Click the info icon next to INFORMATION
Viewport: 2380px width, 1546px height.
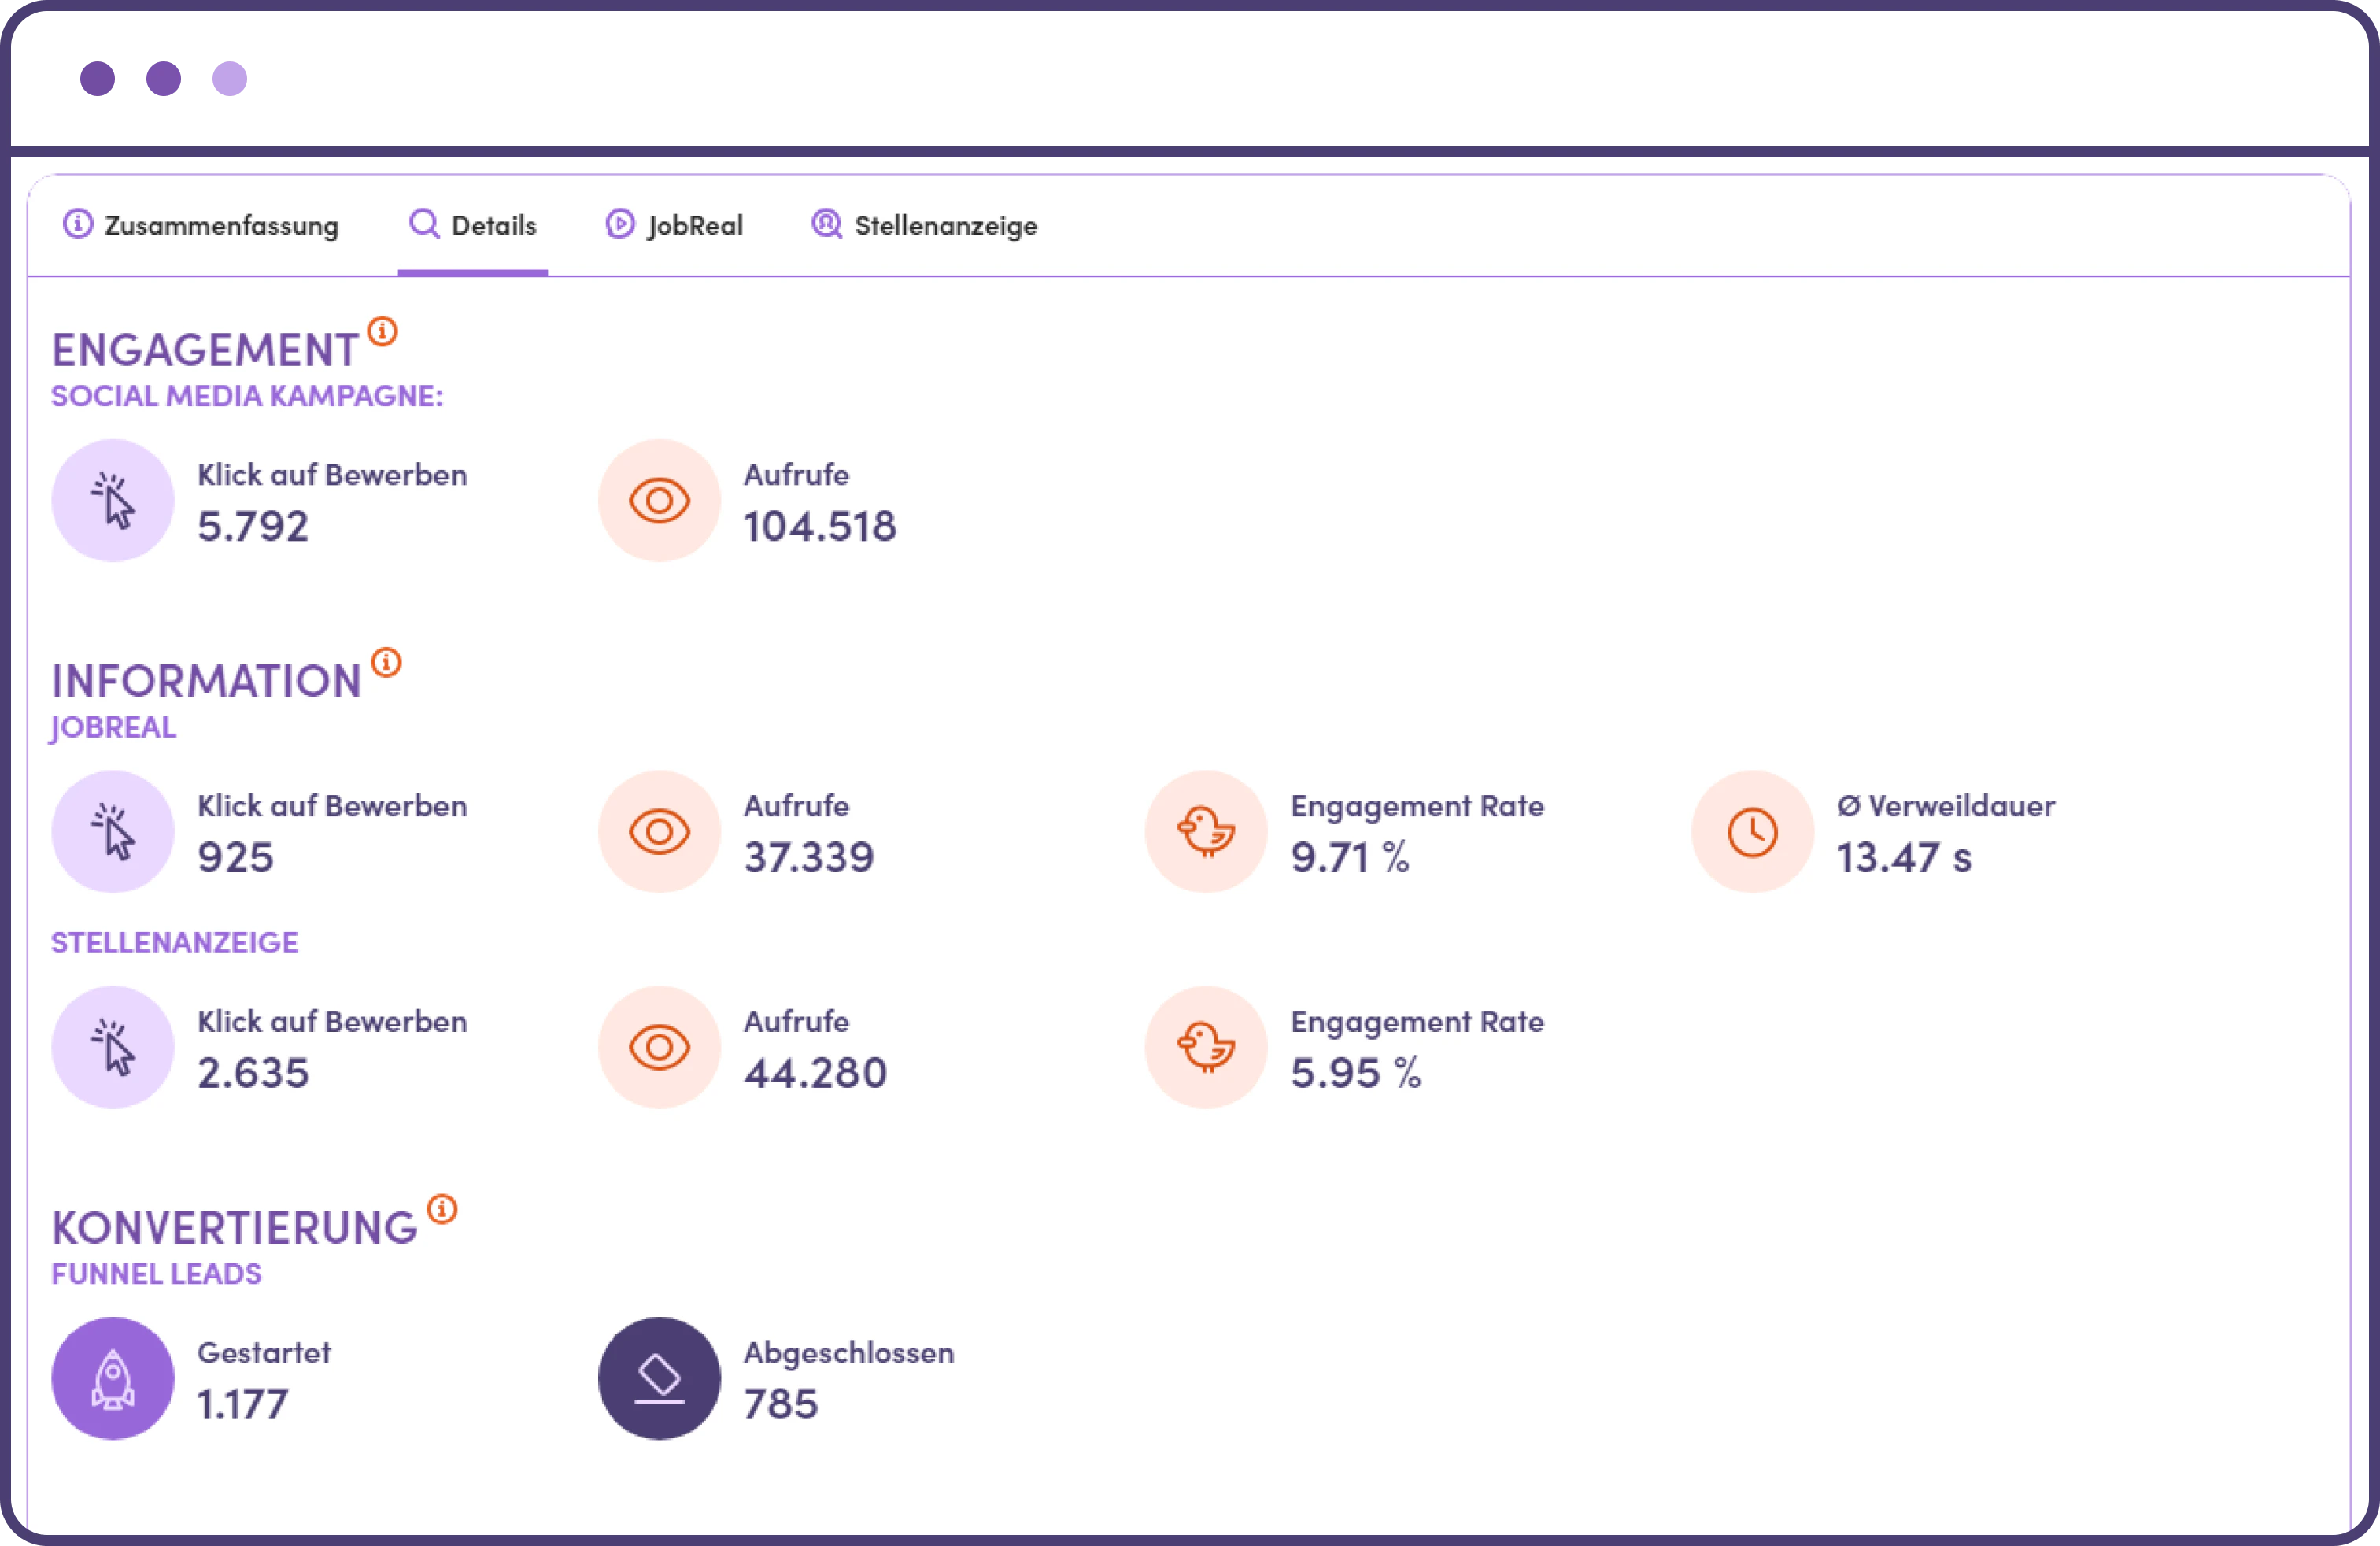pyautogui.click(x=384, y=661)
